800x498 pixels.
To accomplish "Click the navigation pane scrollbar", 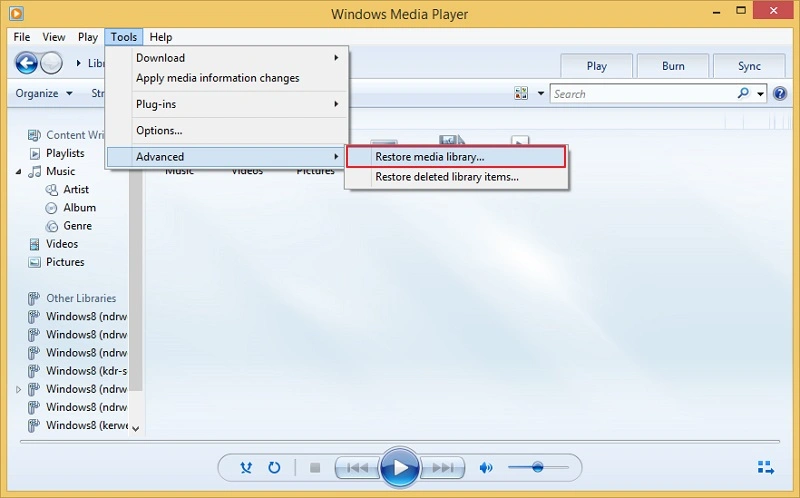I will click(135, 278).
